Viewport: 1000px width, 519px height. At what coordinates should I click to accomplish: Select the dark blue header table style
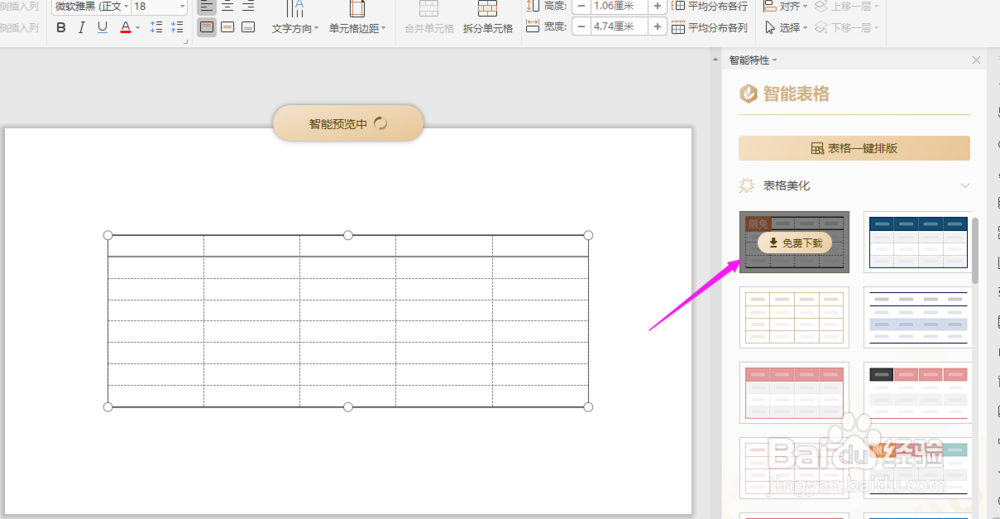tap(918, 242)
